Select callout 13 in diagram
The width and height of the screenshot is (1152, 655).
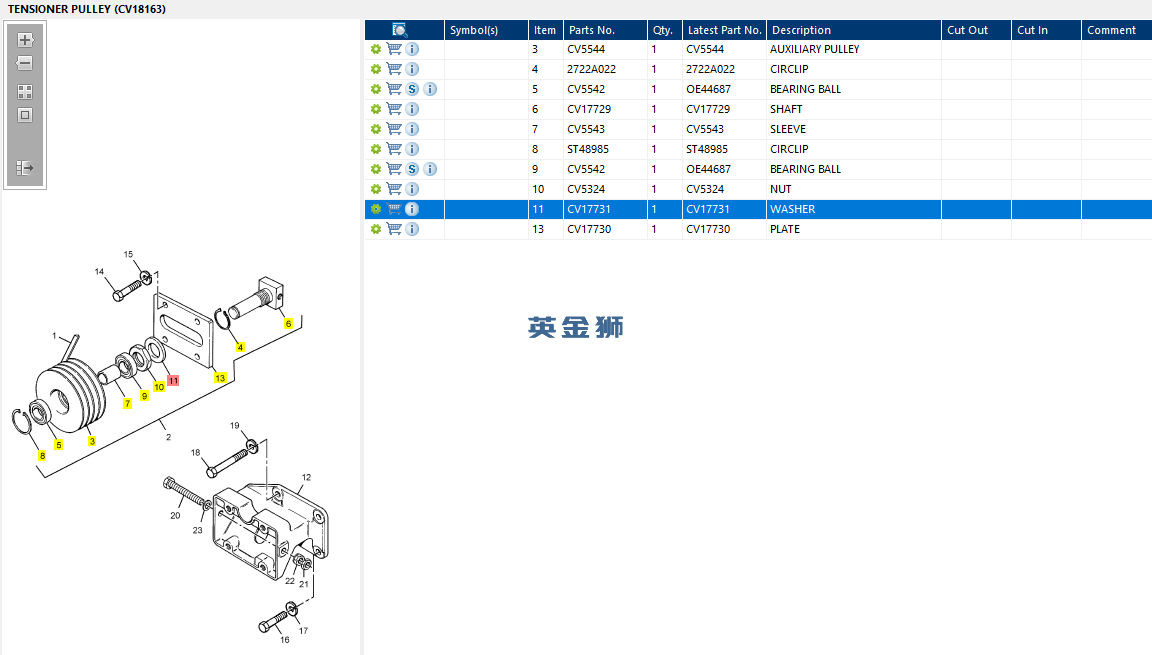(x=220, y=378)
